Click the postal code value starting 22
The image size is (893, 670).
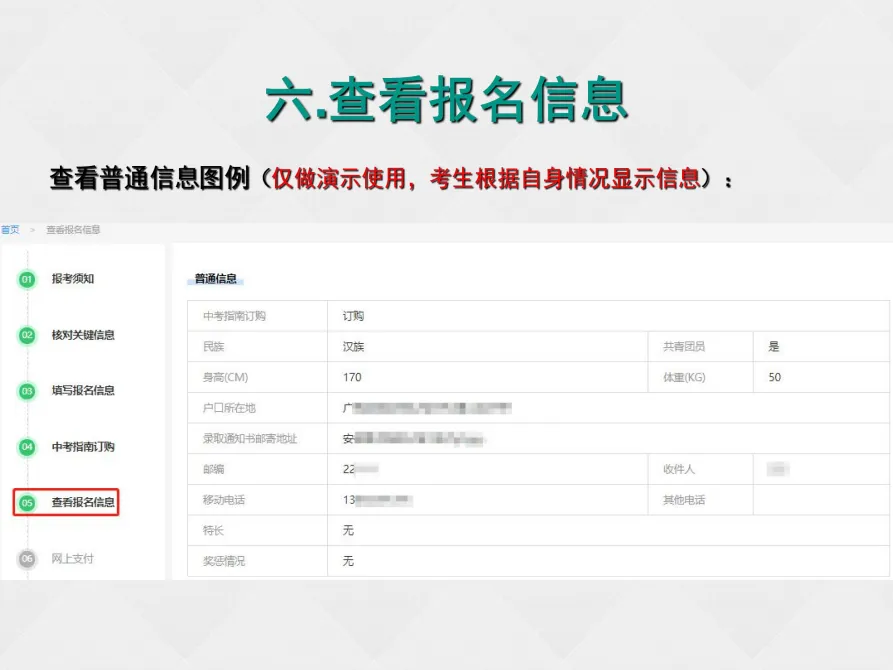pyautogui.click(x=361, y=469)
